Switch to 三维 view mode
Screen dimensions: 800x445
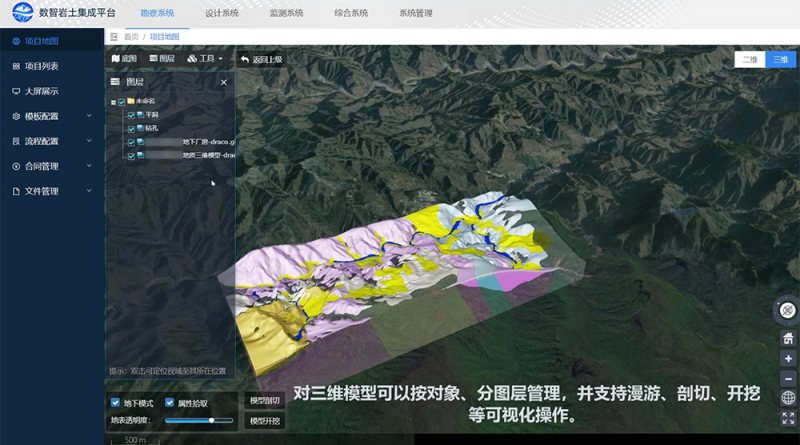click(x=780, y=60)
